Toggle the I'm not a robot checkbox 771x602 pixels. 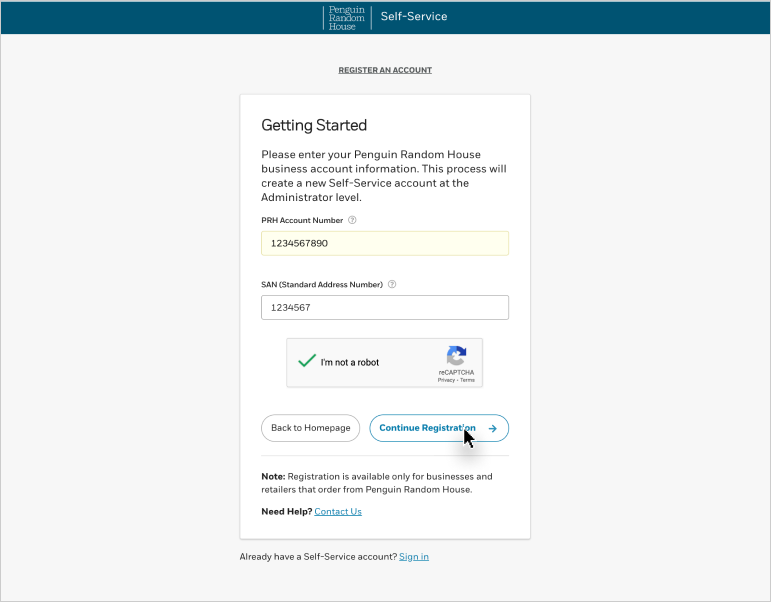[306, 361]
